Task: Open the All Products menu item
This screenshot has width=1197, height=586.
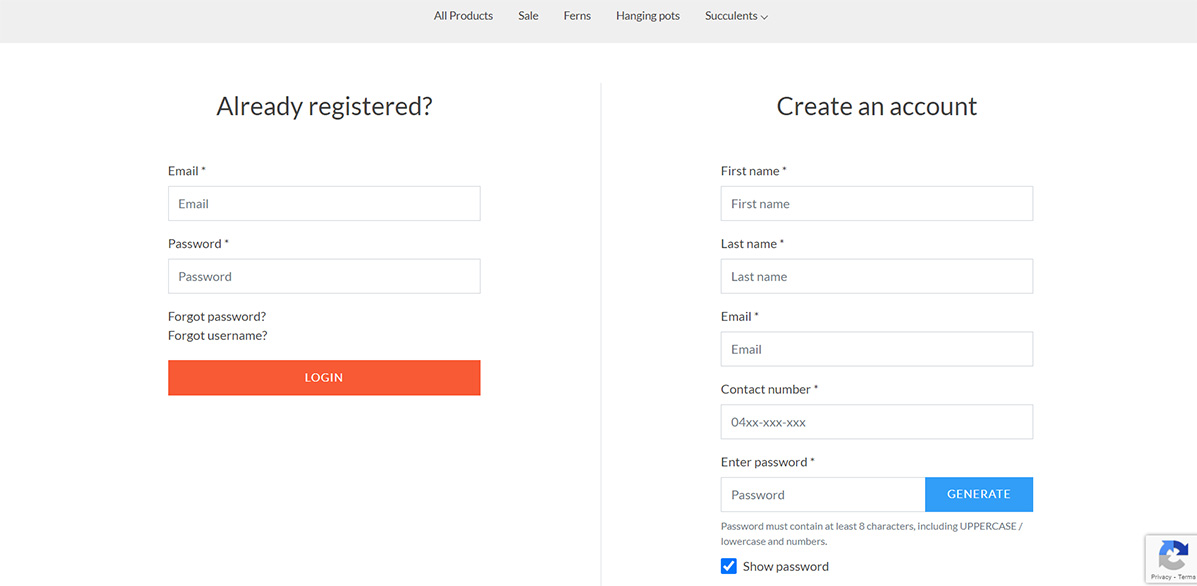Action: click(x=463, y=16)
